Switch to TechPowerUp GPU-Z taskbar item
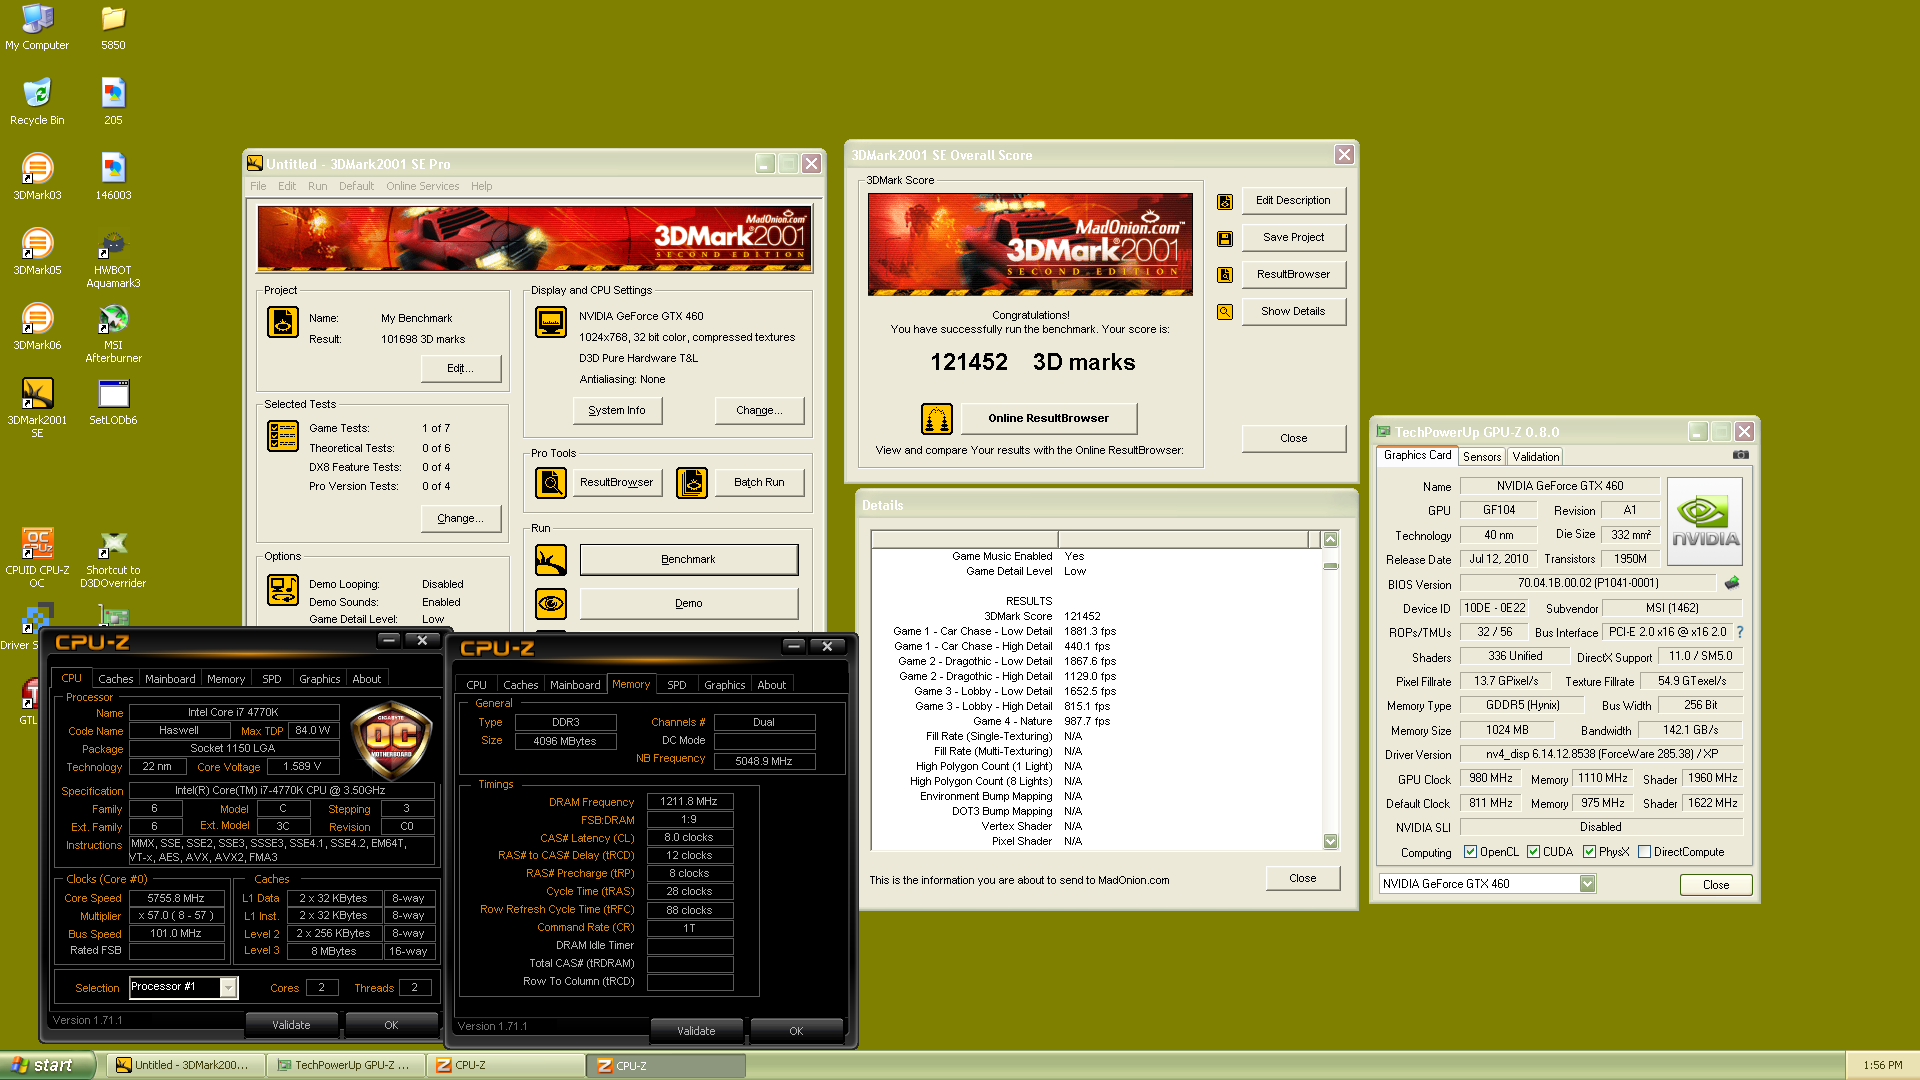Screen dimensions: 1920x1080 [345, 1066]
